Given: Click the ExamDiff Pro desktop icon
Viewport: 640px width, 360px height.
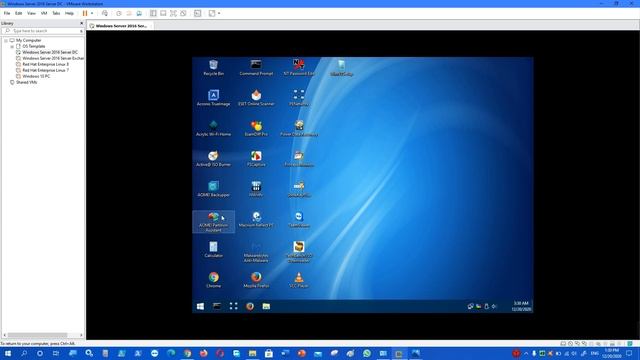Looking at the screenshot, I should point(256,129).
